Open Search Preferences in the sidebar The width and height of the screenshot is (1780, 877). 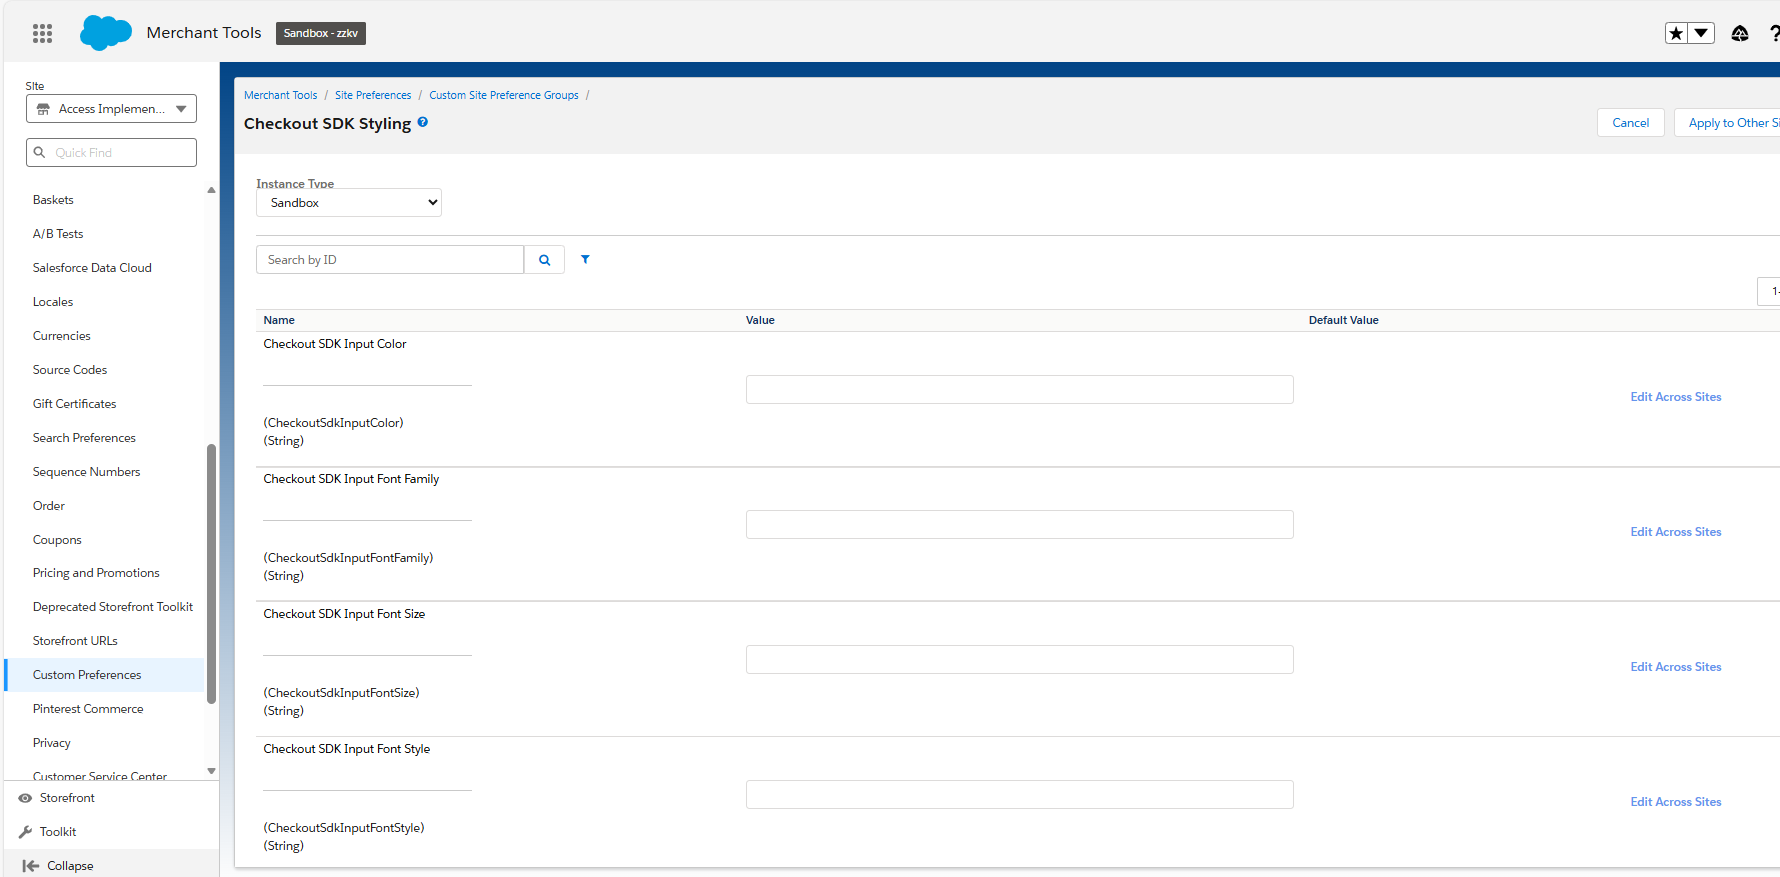point(84,438)
